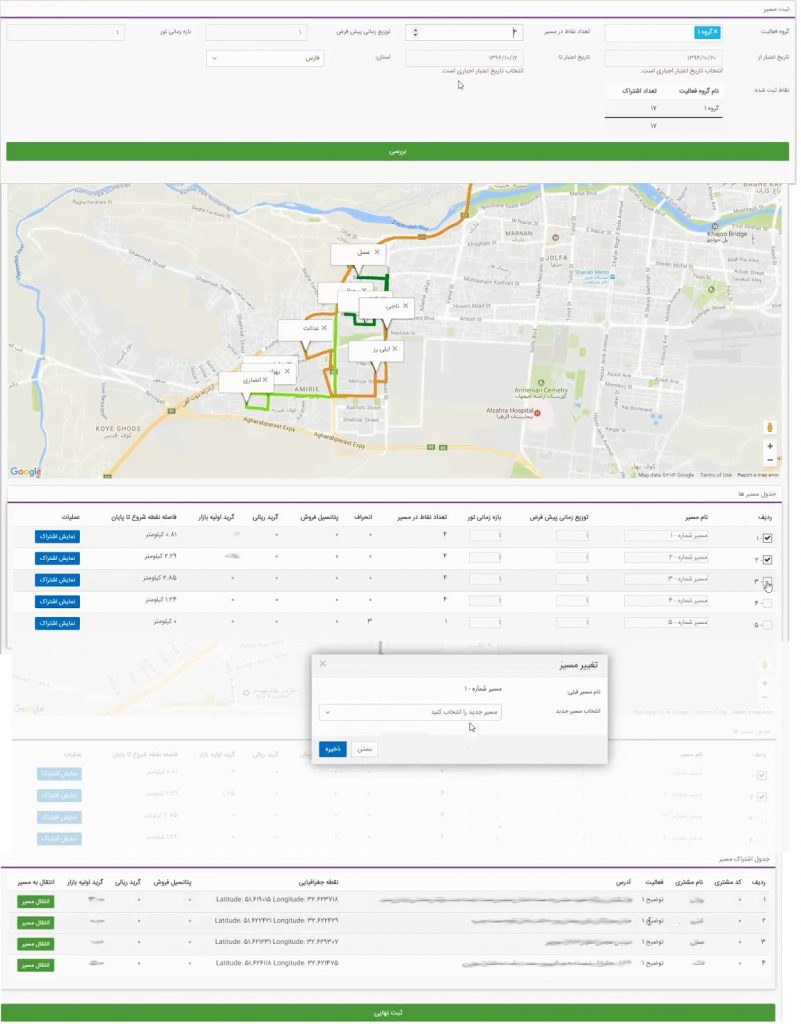Show subscribers for route 4 (۱.۲۴ km)
The height and width of the screenshot is (1024, 801).
[57, 601]
